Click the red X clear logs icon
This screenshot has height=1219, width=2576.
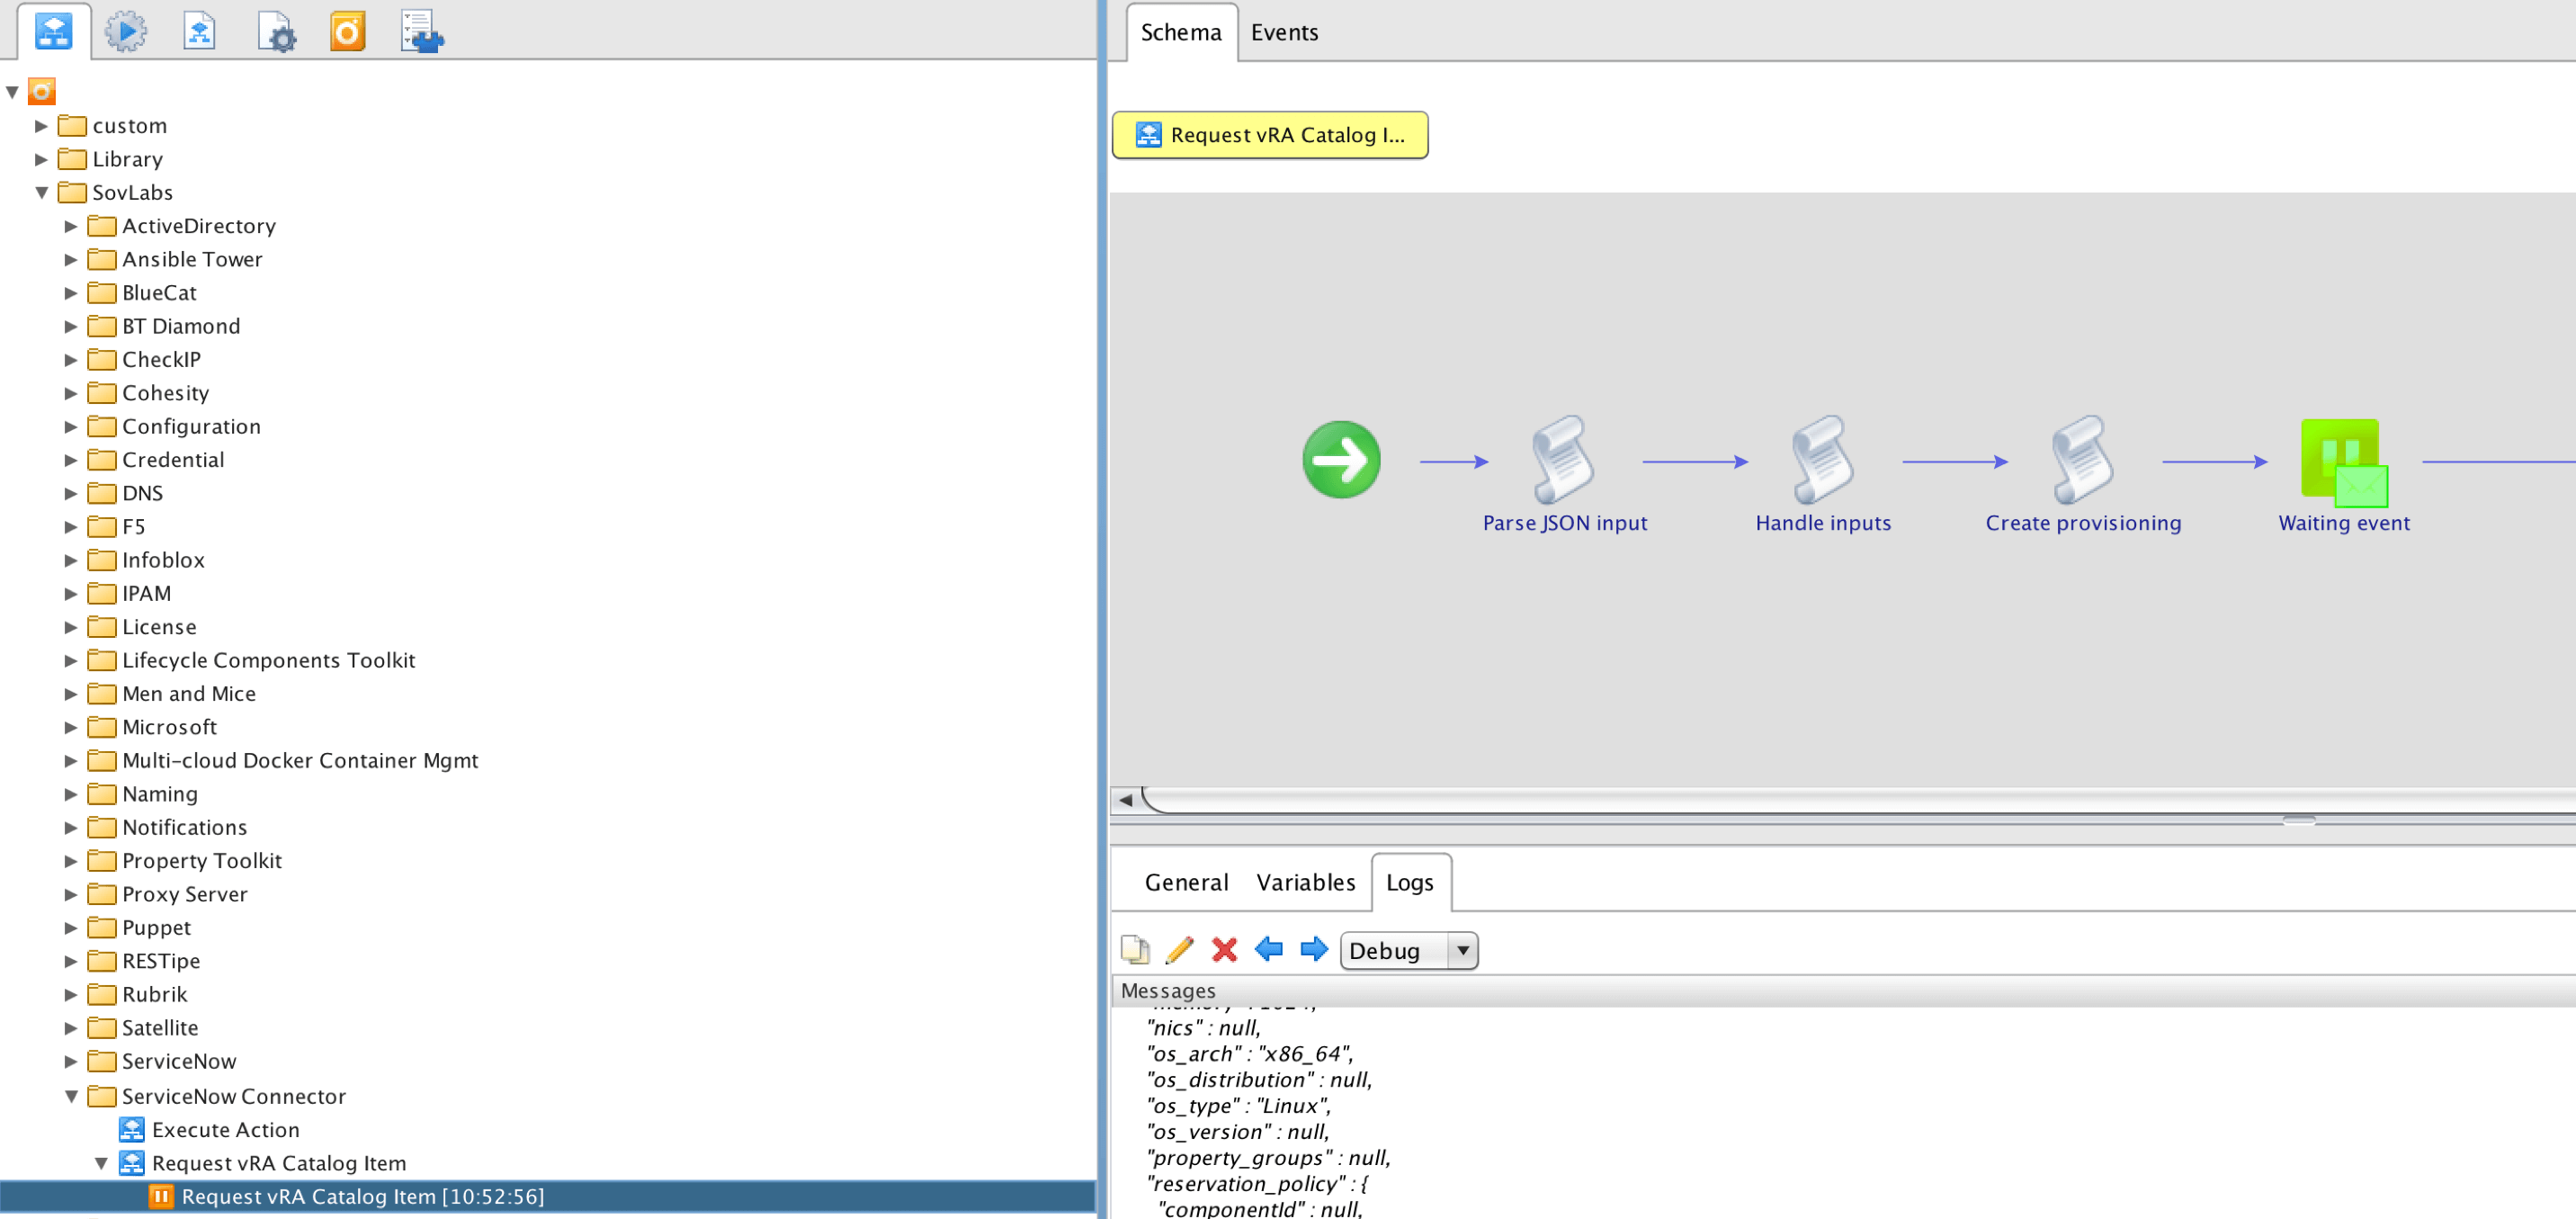[1224, 949]
